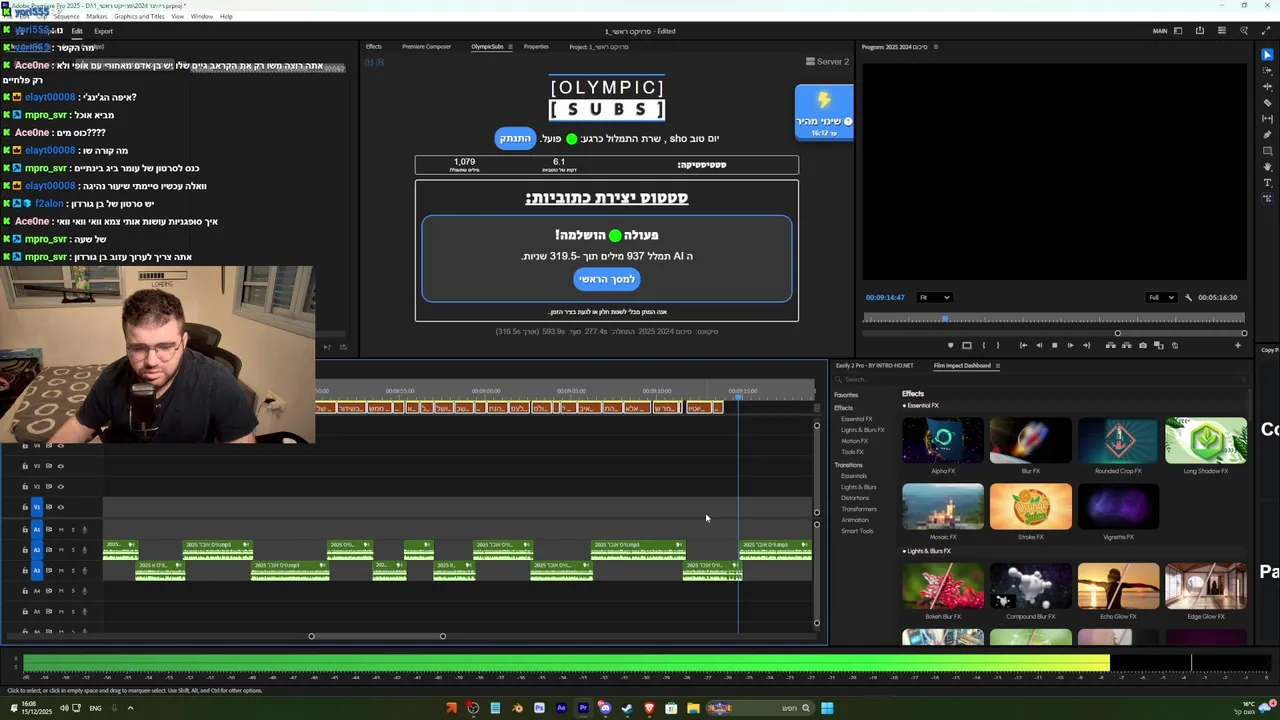Click Export Frame camera icon

(1143, 345)
